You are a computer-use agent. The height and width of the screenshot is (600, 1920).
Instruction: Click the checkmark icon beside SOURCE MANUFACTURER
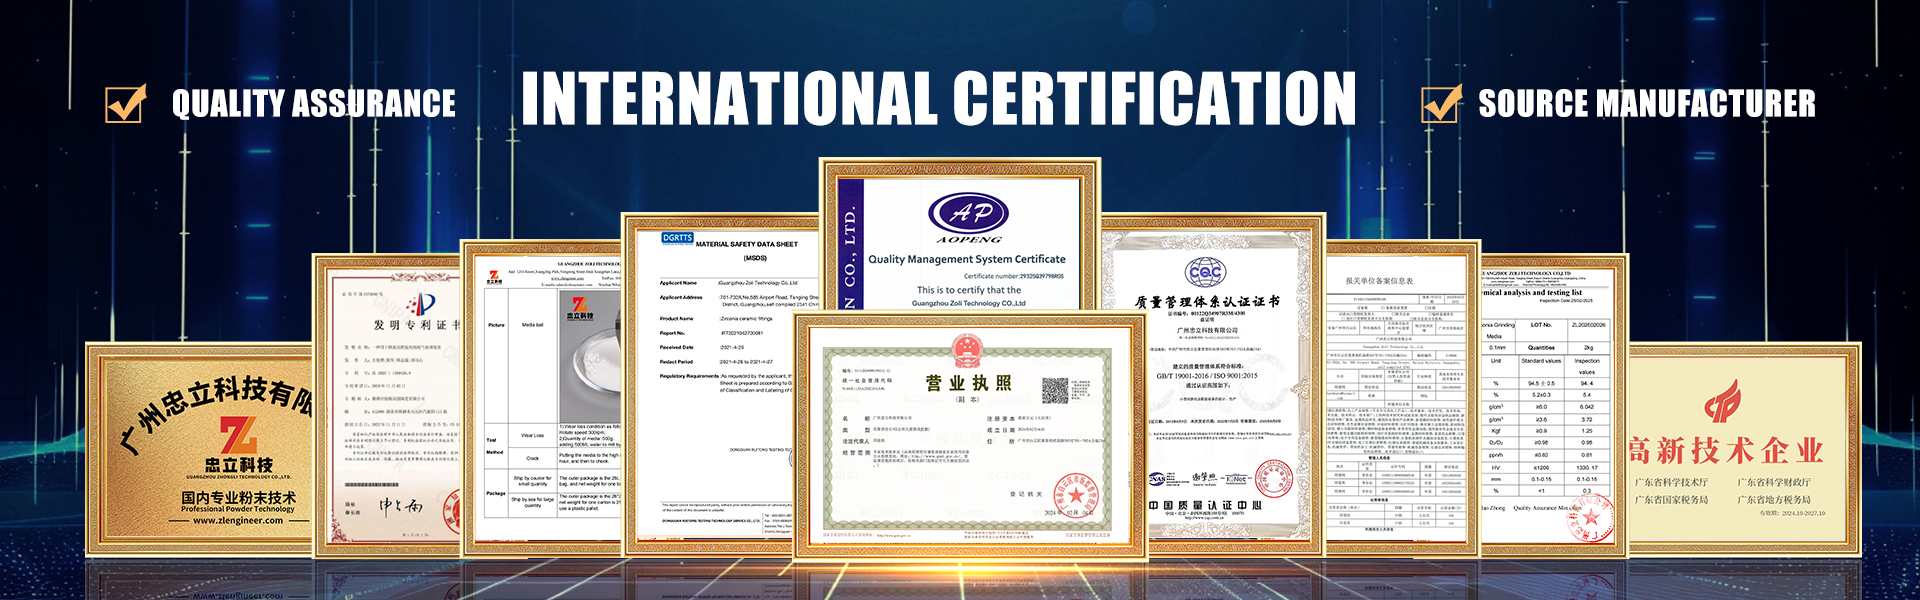[1441, 103]
